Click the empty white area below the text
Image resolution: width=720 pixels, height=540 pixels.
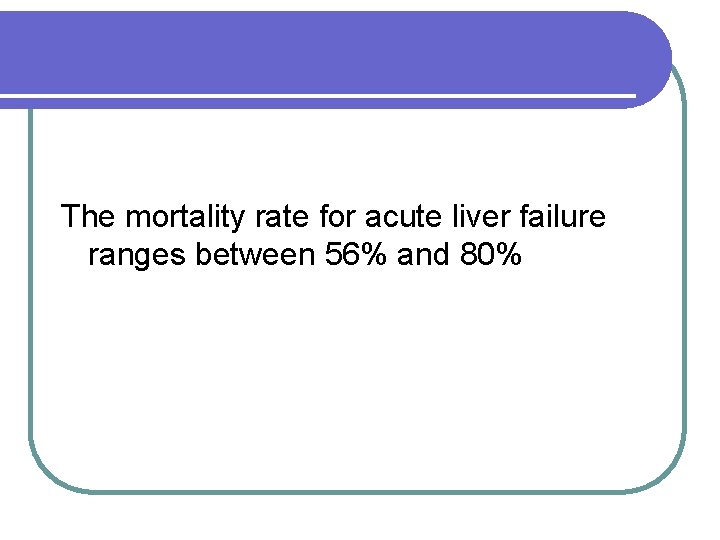point(360,380)
